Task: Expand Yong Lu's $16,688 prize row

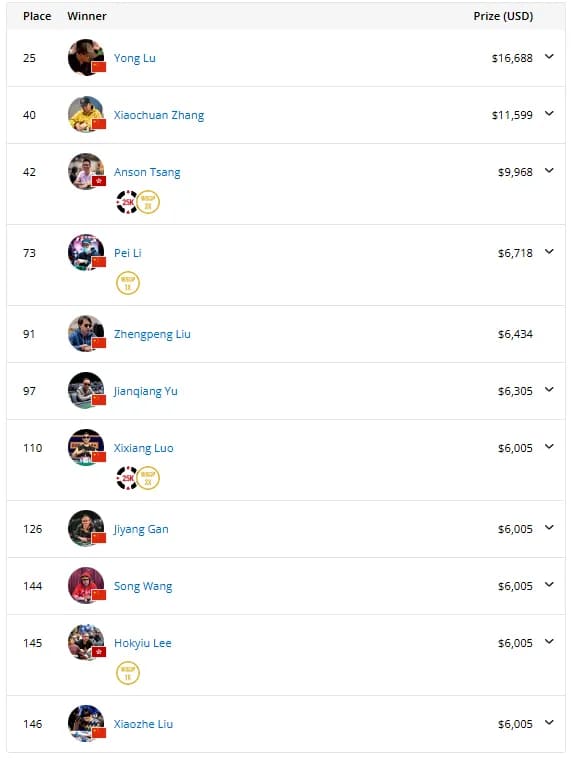Action: [x=549, y=57]
